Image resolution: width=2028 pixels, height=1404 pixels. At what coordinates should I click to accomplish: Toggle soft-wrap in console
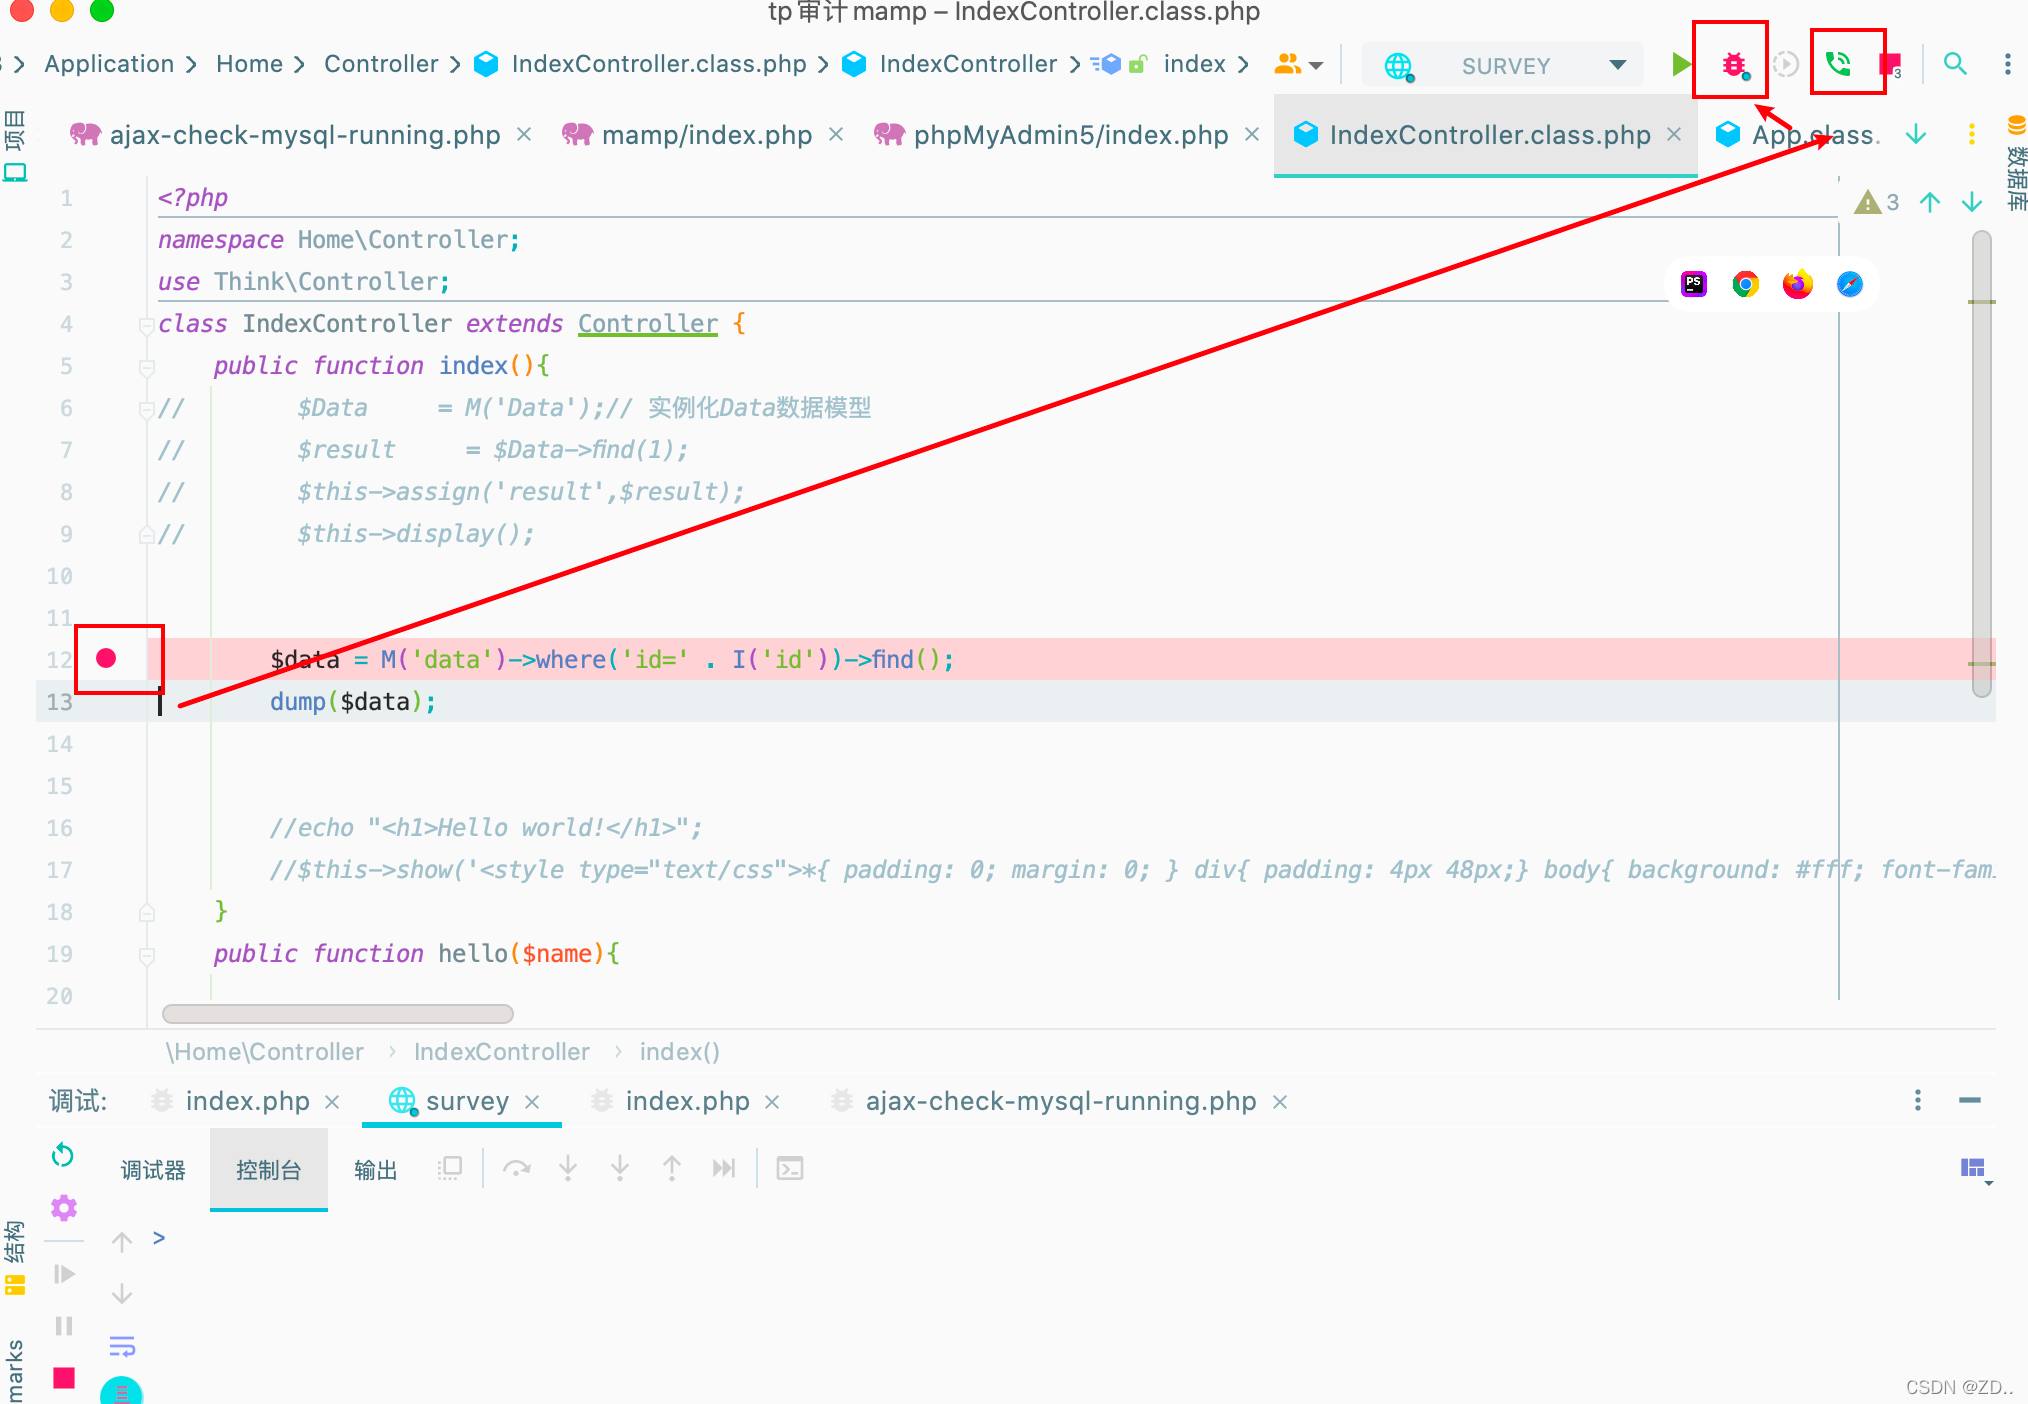(122, 1346)
